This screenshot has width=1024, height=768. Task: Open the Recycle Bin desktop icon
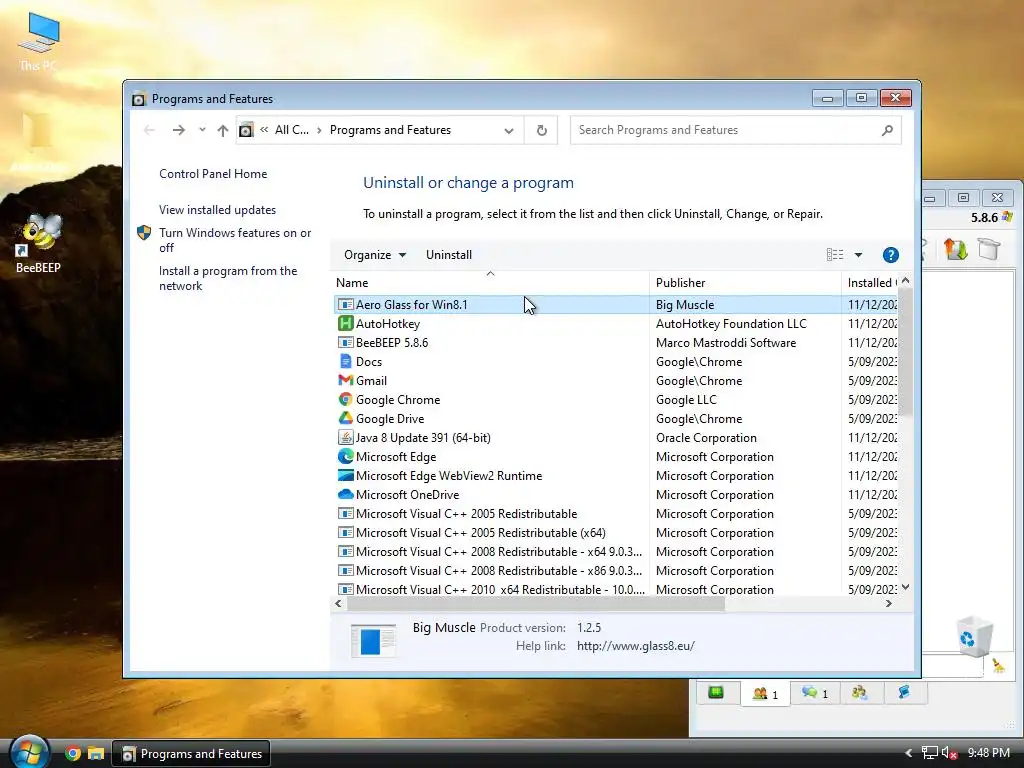[x=976, y=636]
